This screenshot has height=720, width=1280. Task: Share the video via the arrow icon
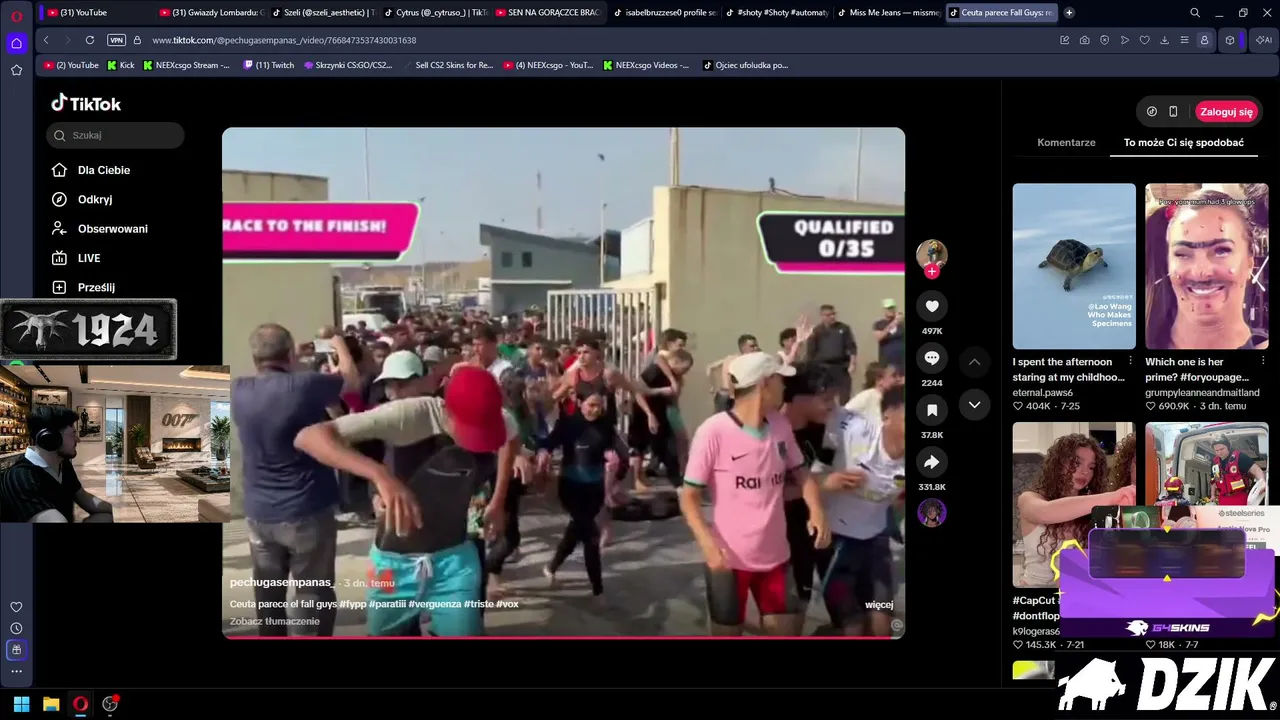click(932, 462)
